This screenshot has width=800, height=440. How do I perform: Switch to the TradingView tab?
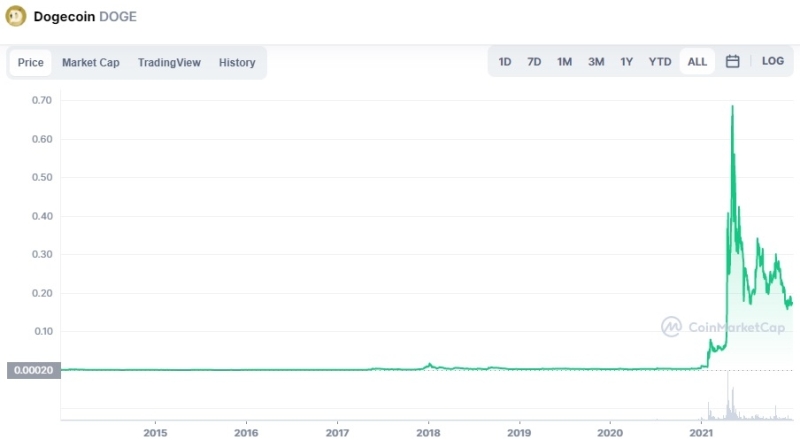(x=169, y=62)
